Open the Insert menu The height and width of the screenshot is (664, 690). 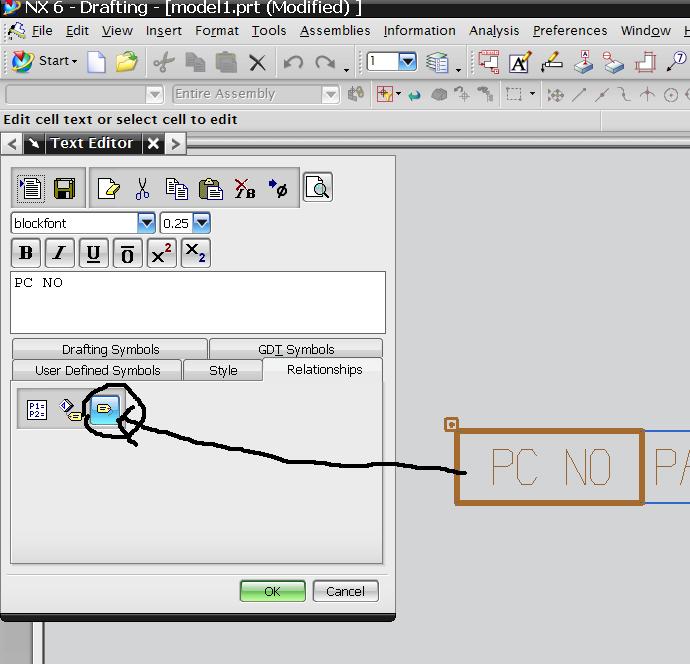164,31
